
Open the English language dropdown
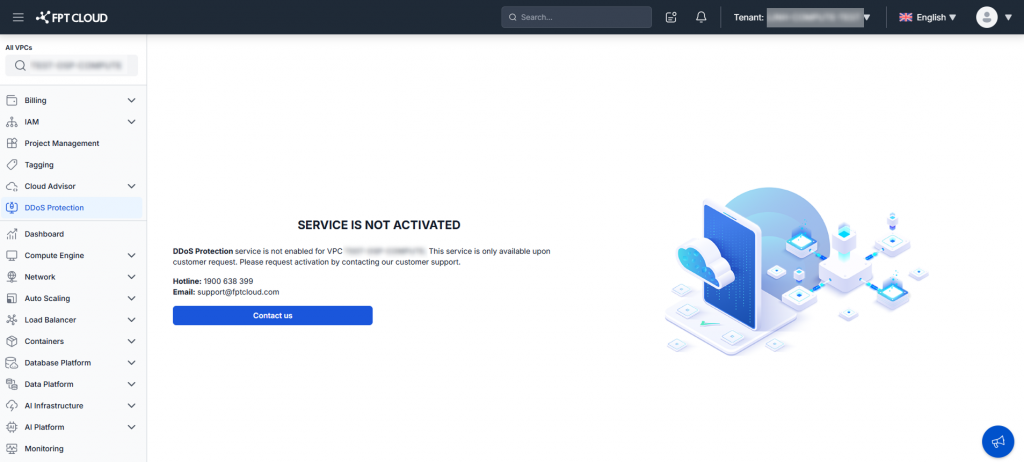(928, 17)
